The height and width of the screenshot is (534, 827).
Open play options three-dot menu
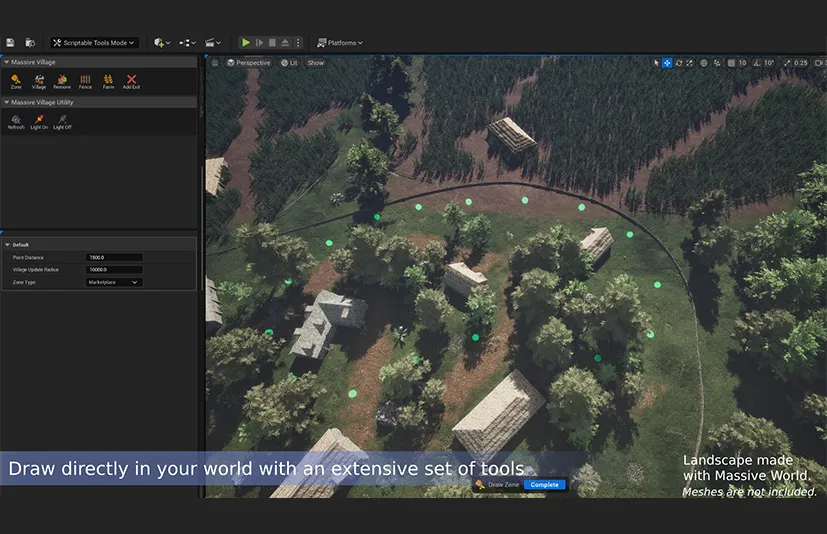[298, 43]
